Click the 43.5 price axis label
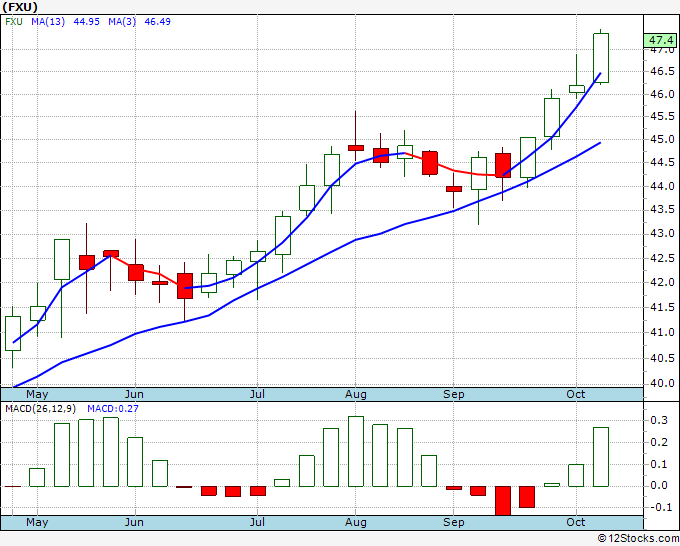Viewport: 680px width, 546px height. click(662, 210)
